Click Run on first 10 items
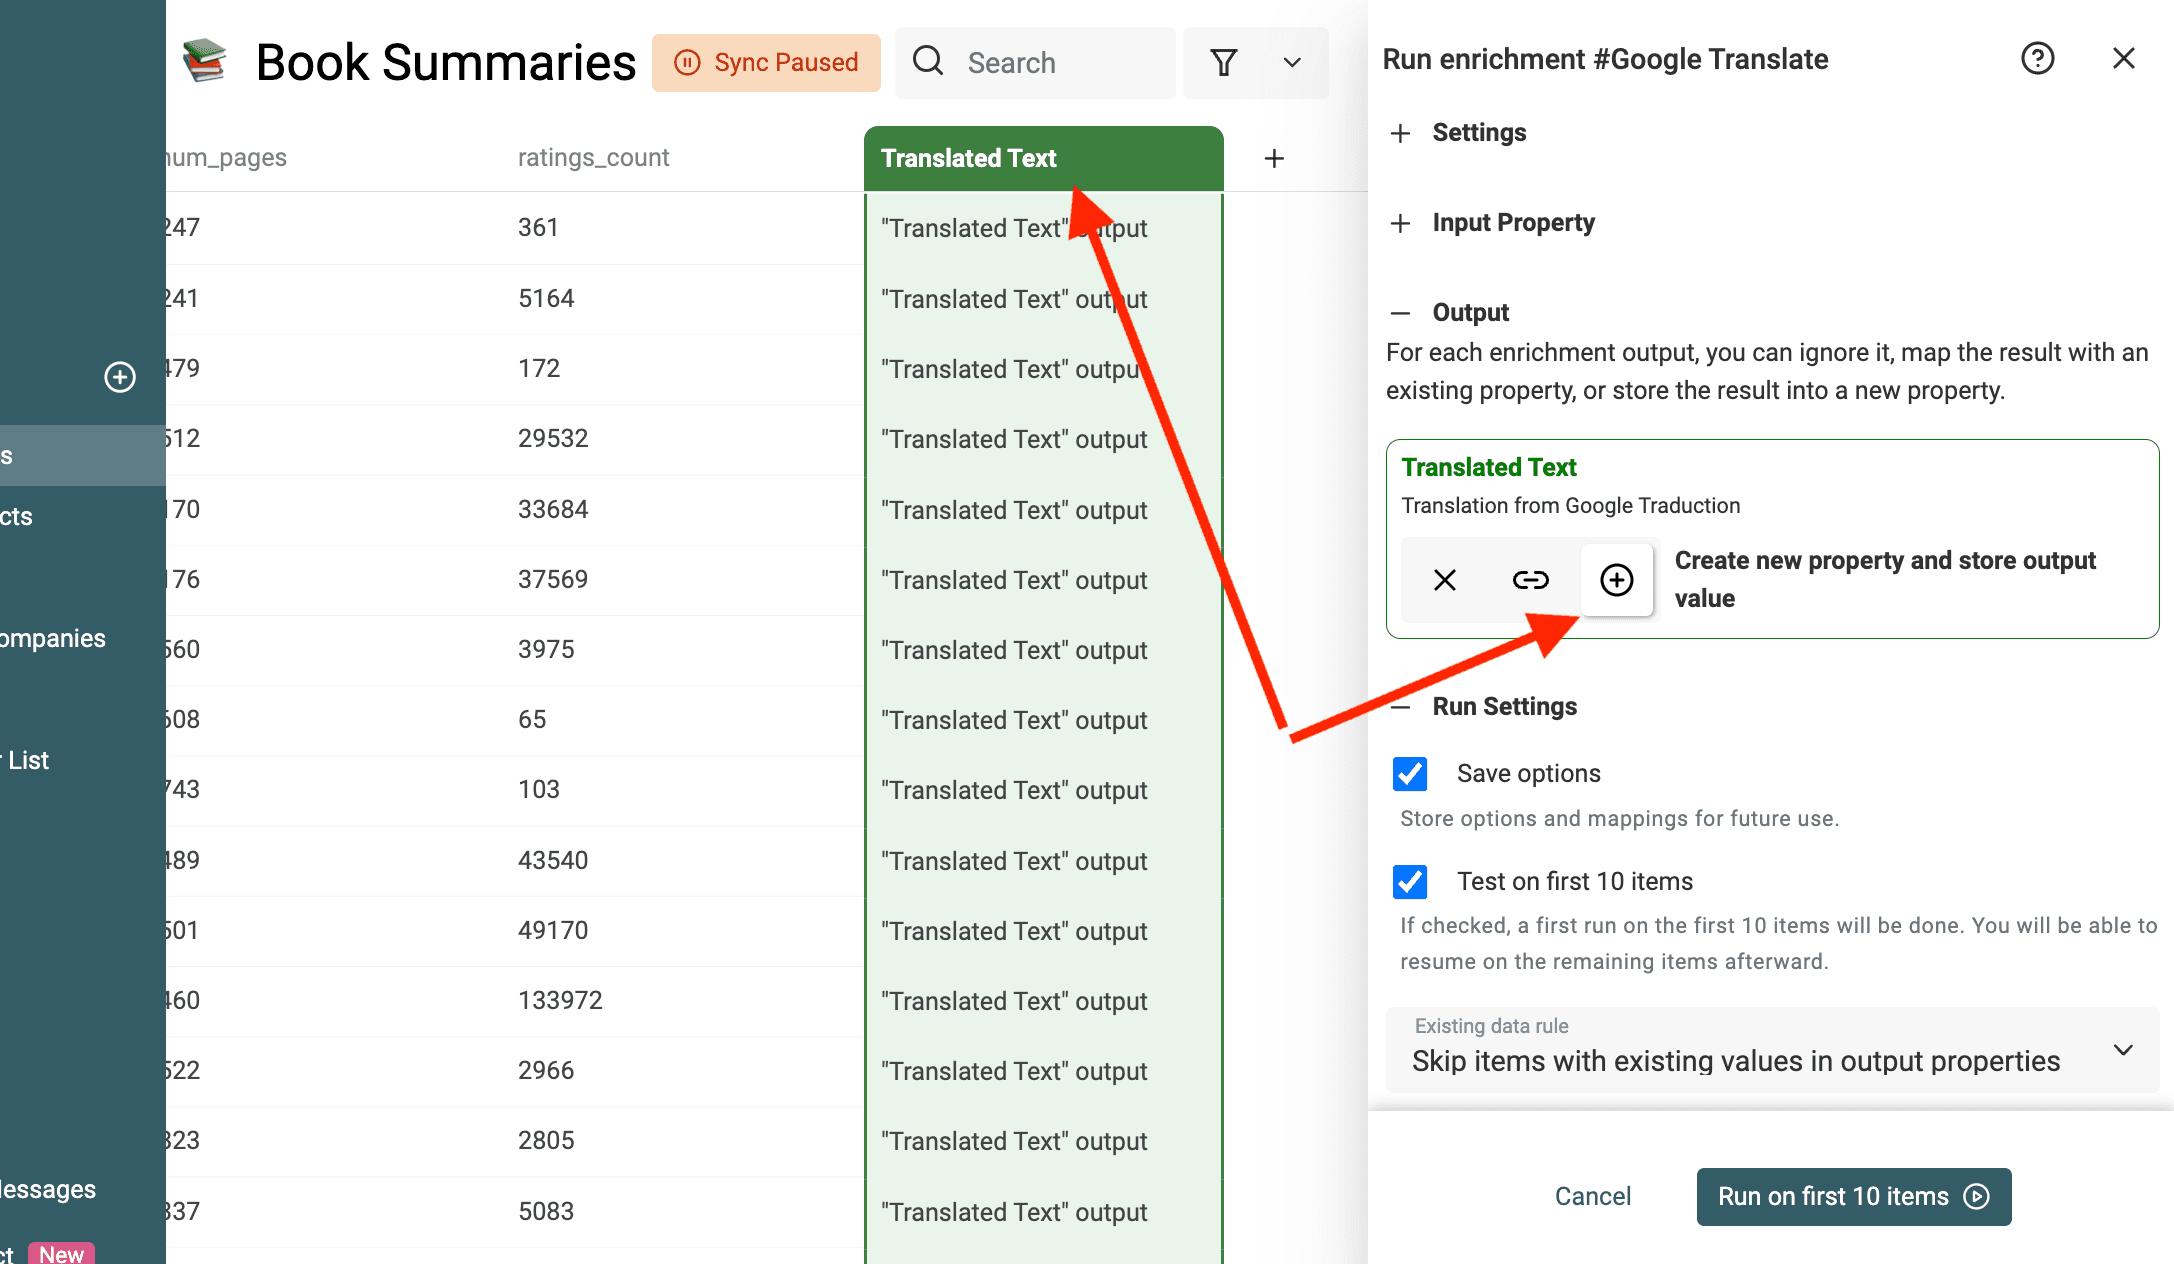Screen dimensions: 2174x1264 (x=1853, y=1197)
